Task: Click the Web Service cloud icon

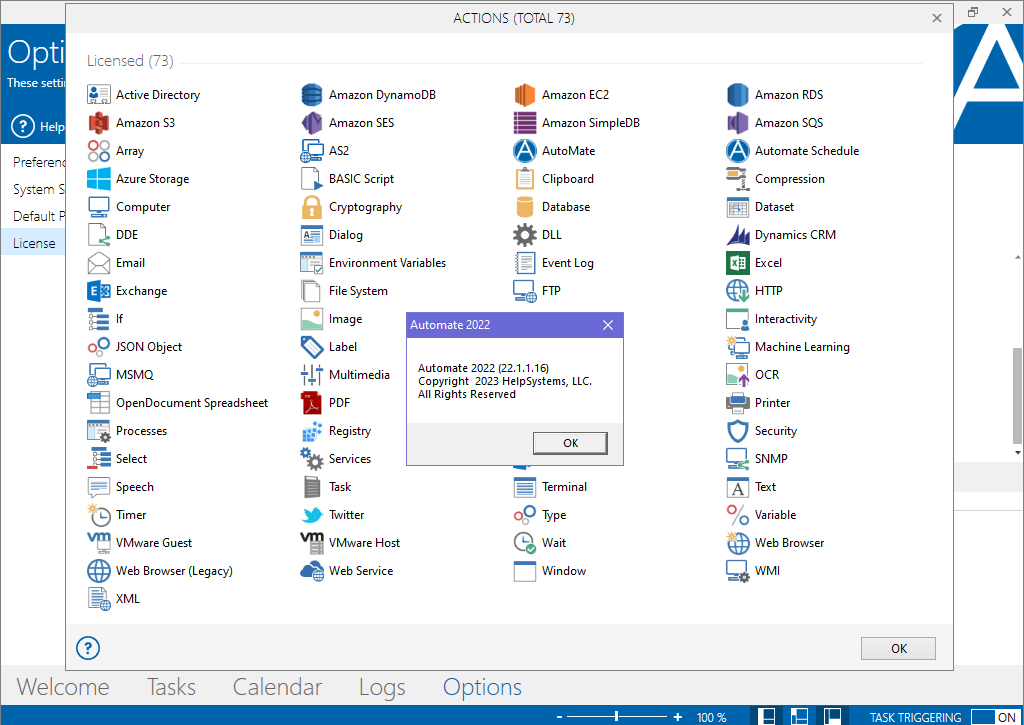Action: [312, 571]
